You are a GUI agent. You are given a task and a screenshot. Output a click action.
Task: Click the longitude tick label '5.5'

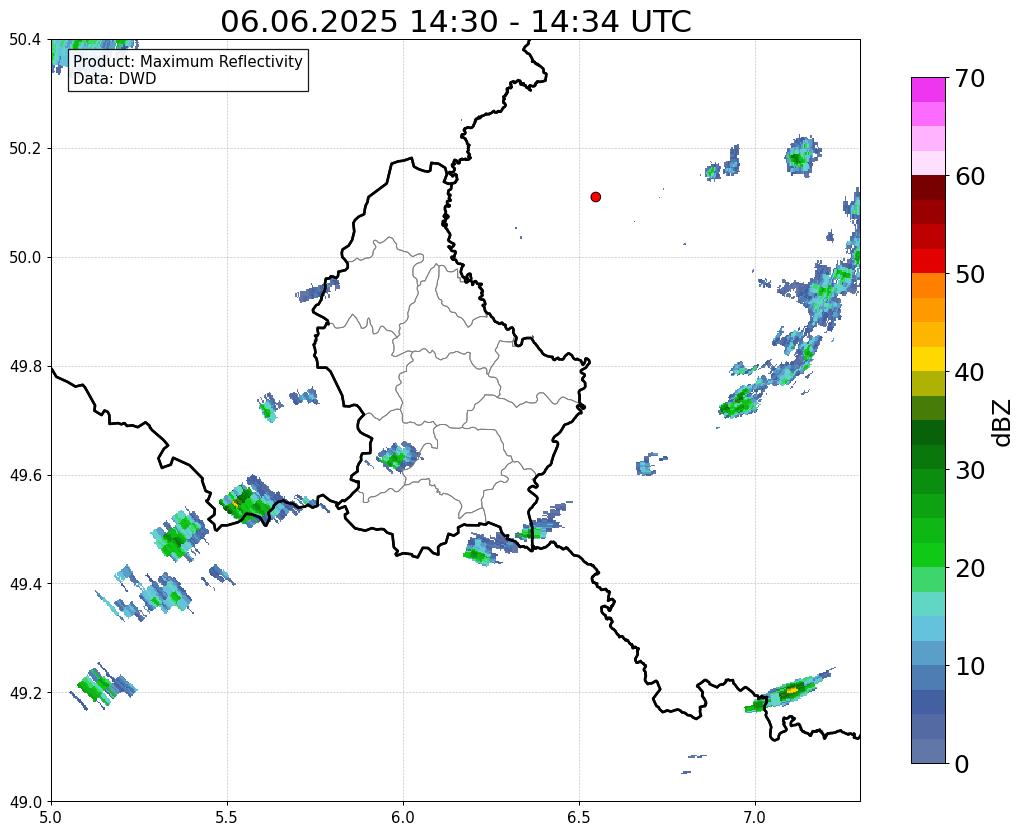tap(227, 817)
